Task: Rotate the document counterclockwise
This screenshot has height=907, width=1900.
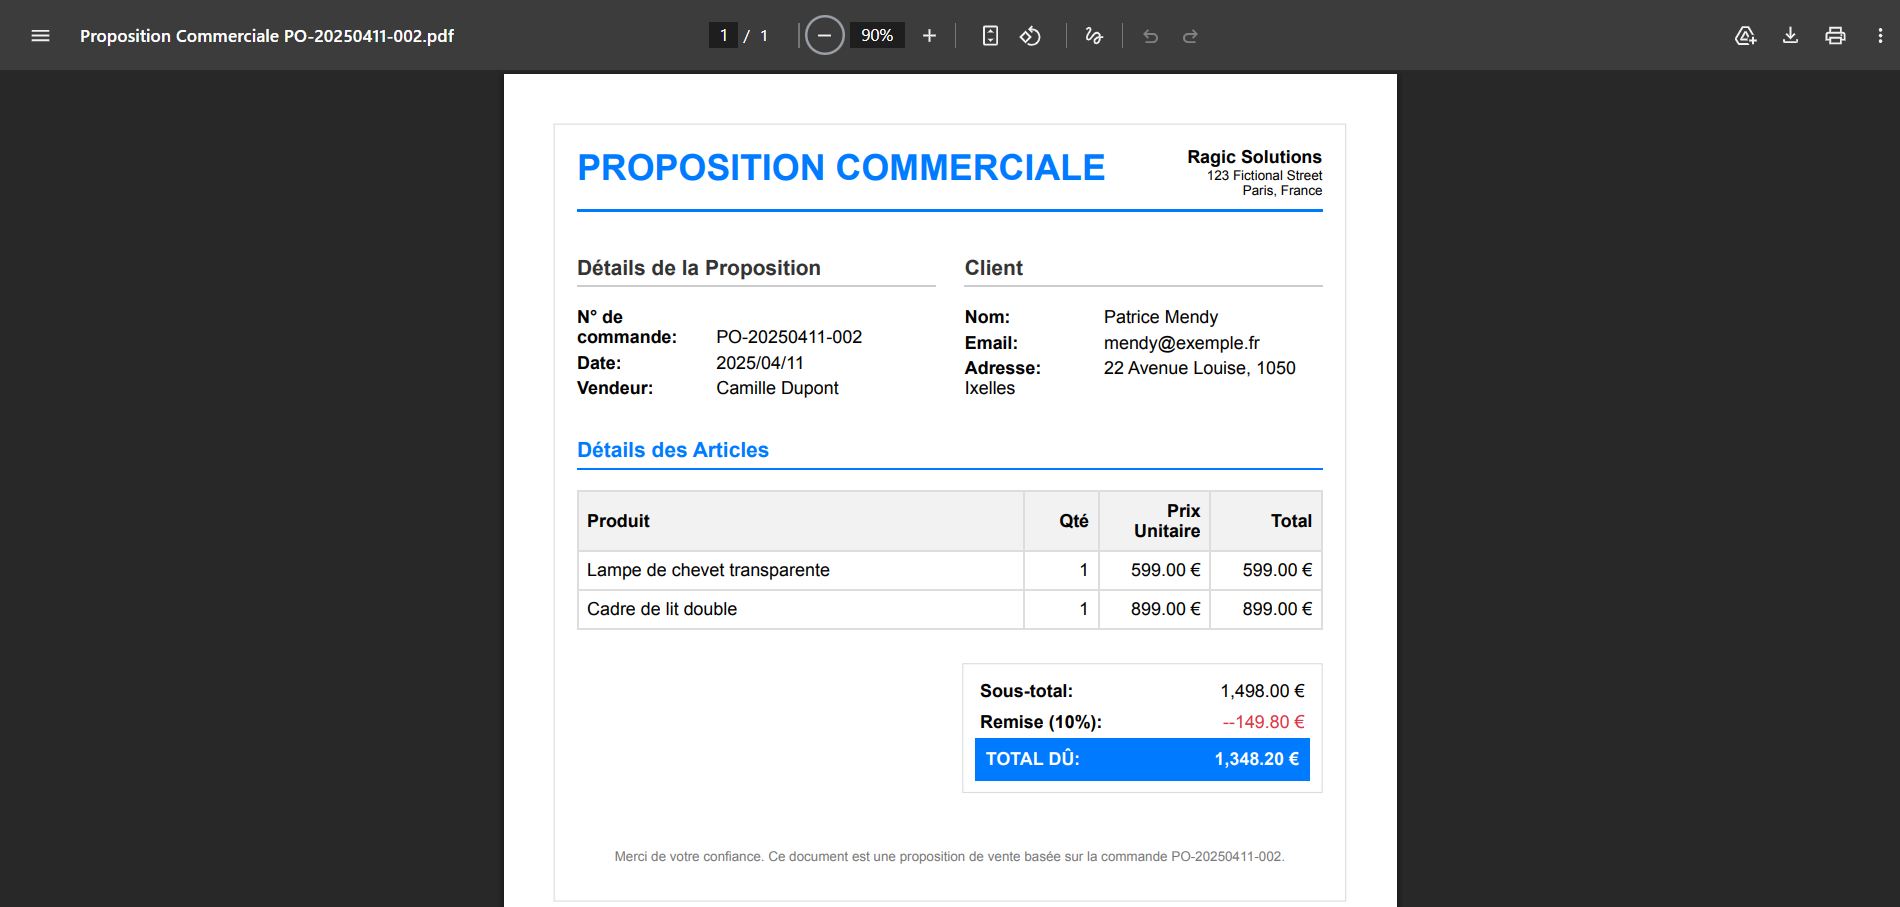Action: (x=1030, y=36)
